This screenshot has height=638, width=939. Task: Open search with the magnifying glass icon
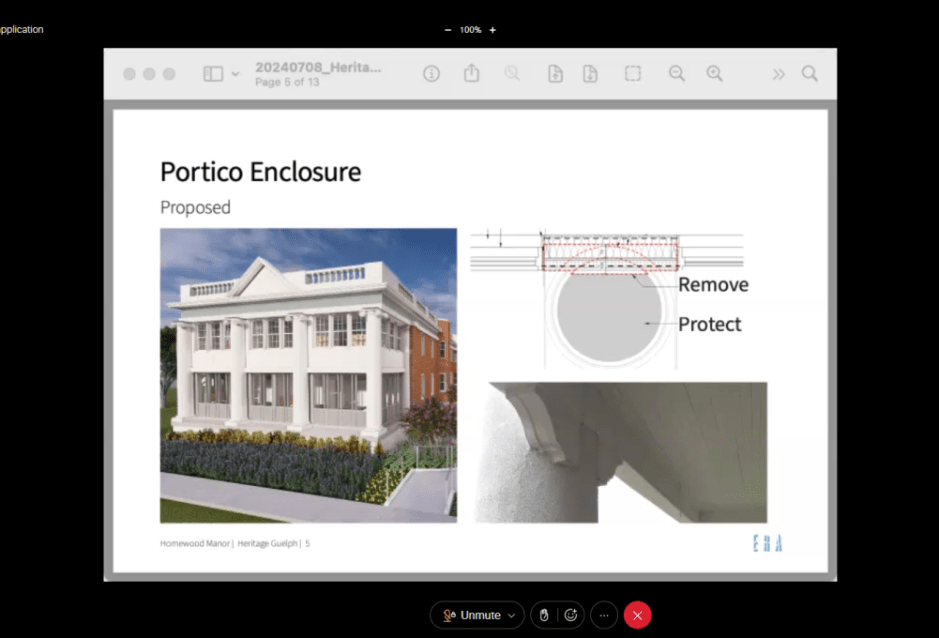[x=810, y=74]
